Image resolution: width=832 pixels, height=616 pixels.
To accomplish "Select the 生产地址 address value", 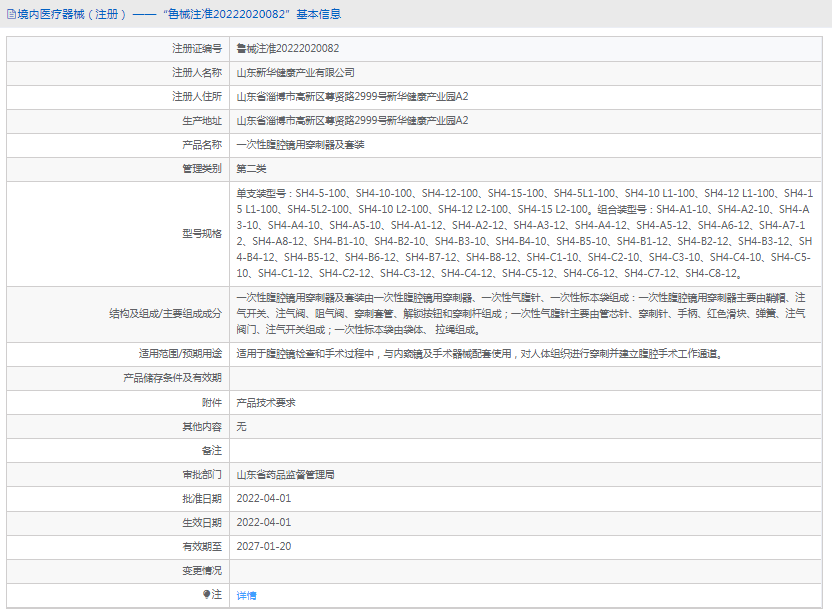I will 352,120.
